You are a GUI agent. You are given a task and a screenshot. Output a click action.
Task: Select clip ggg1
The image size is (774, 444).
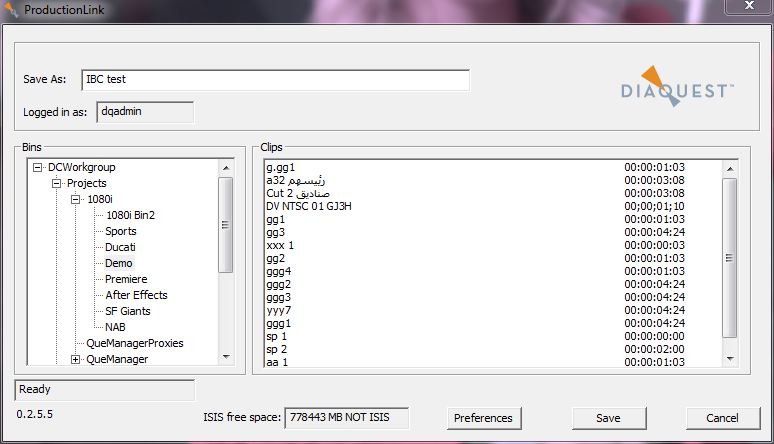[x=278, y=323]
